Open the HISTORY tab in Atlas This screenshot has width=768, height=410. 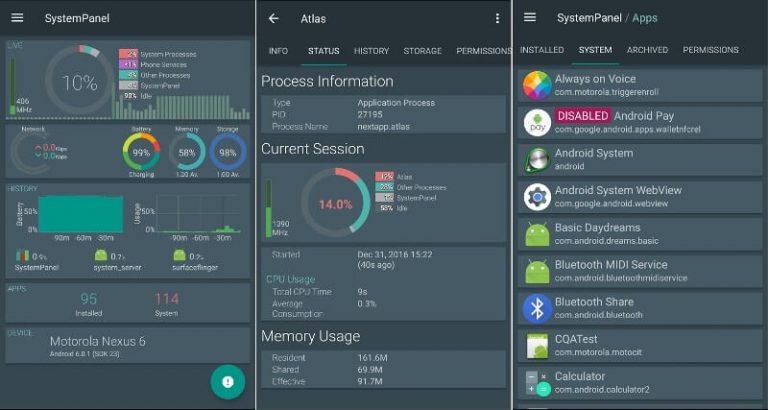point(371,51)
